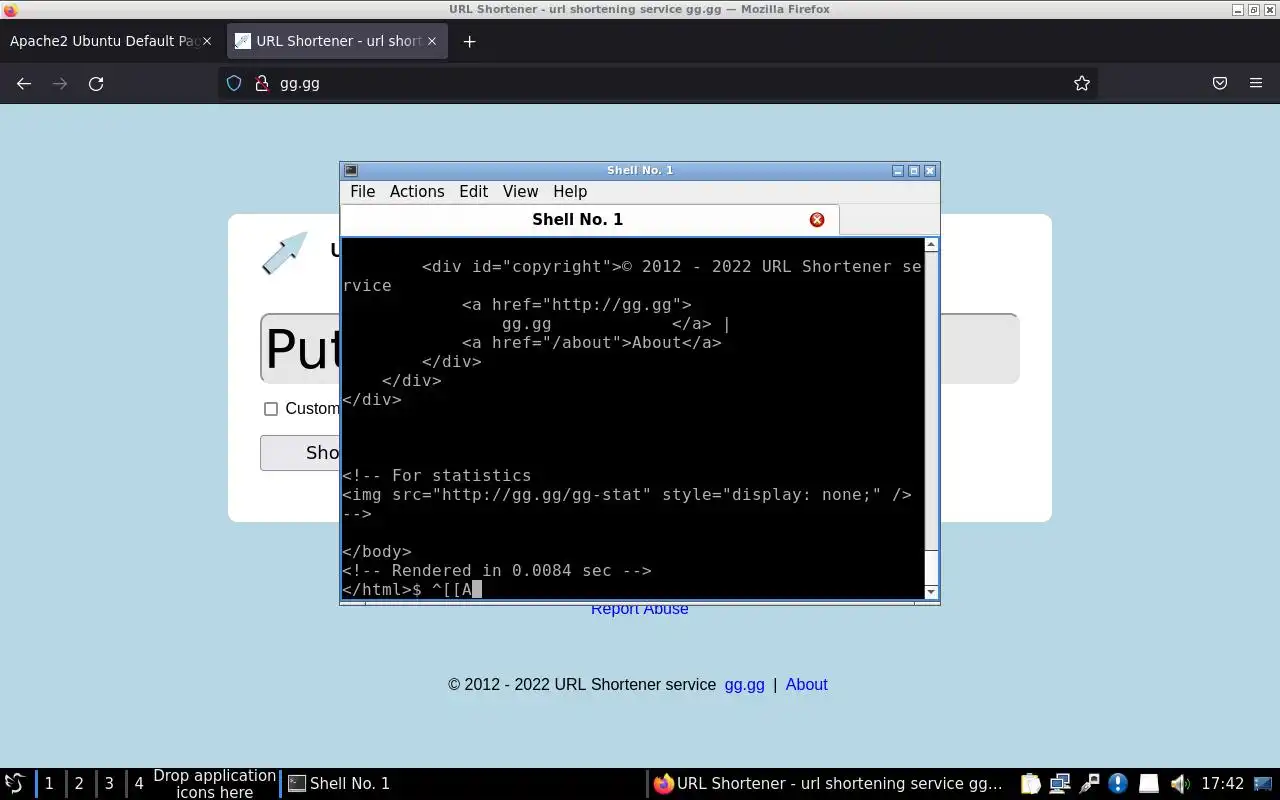Screen dimensions: 1280x800
Task: Activate Firefox URL Shortener taskbar entry
Action: [x=828, y=784]
